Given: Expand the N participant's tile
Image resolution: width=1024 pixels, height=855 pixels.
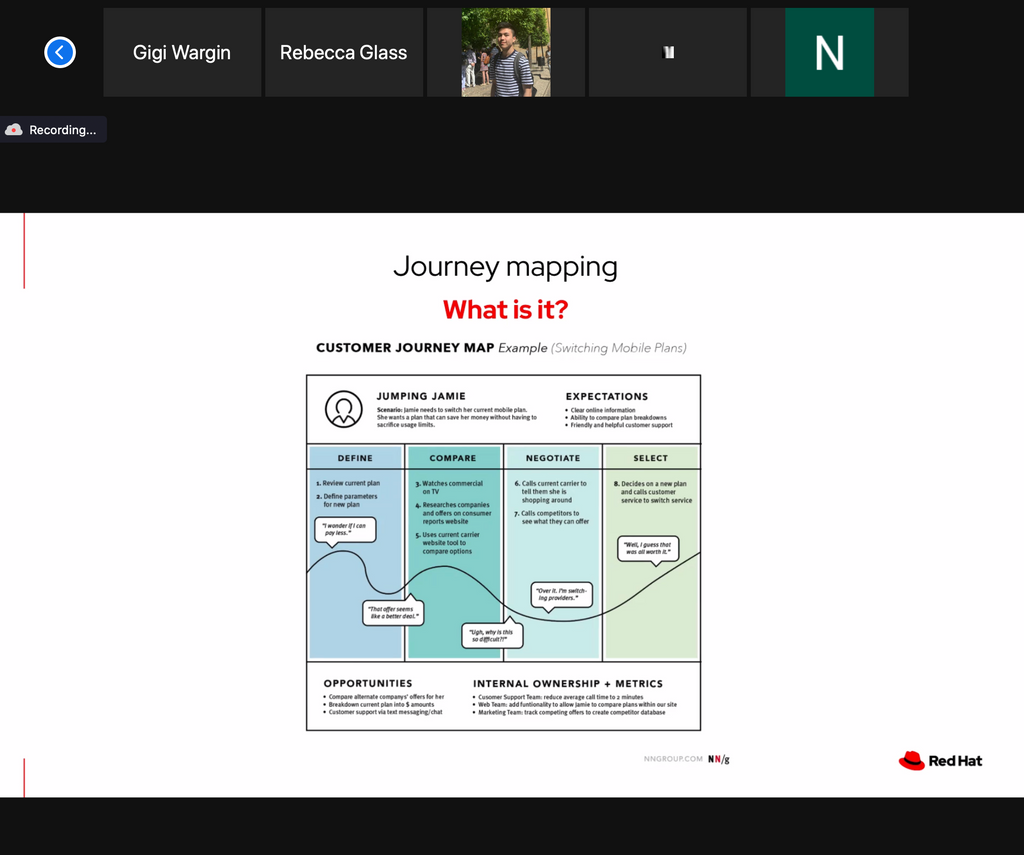Looking at the screenshot, I should (x=829, y=51).
